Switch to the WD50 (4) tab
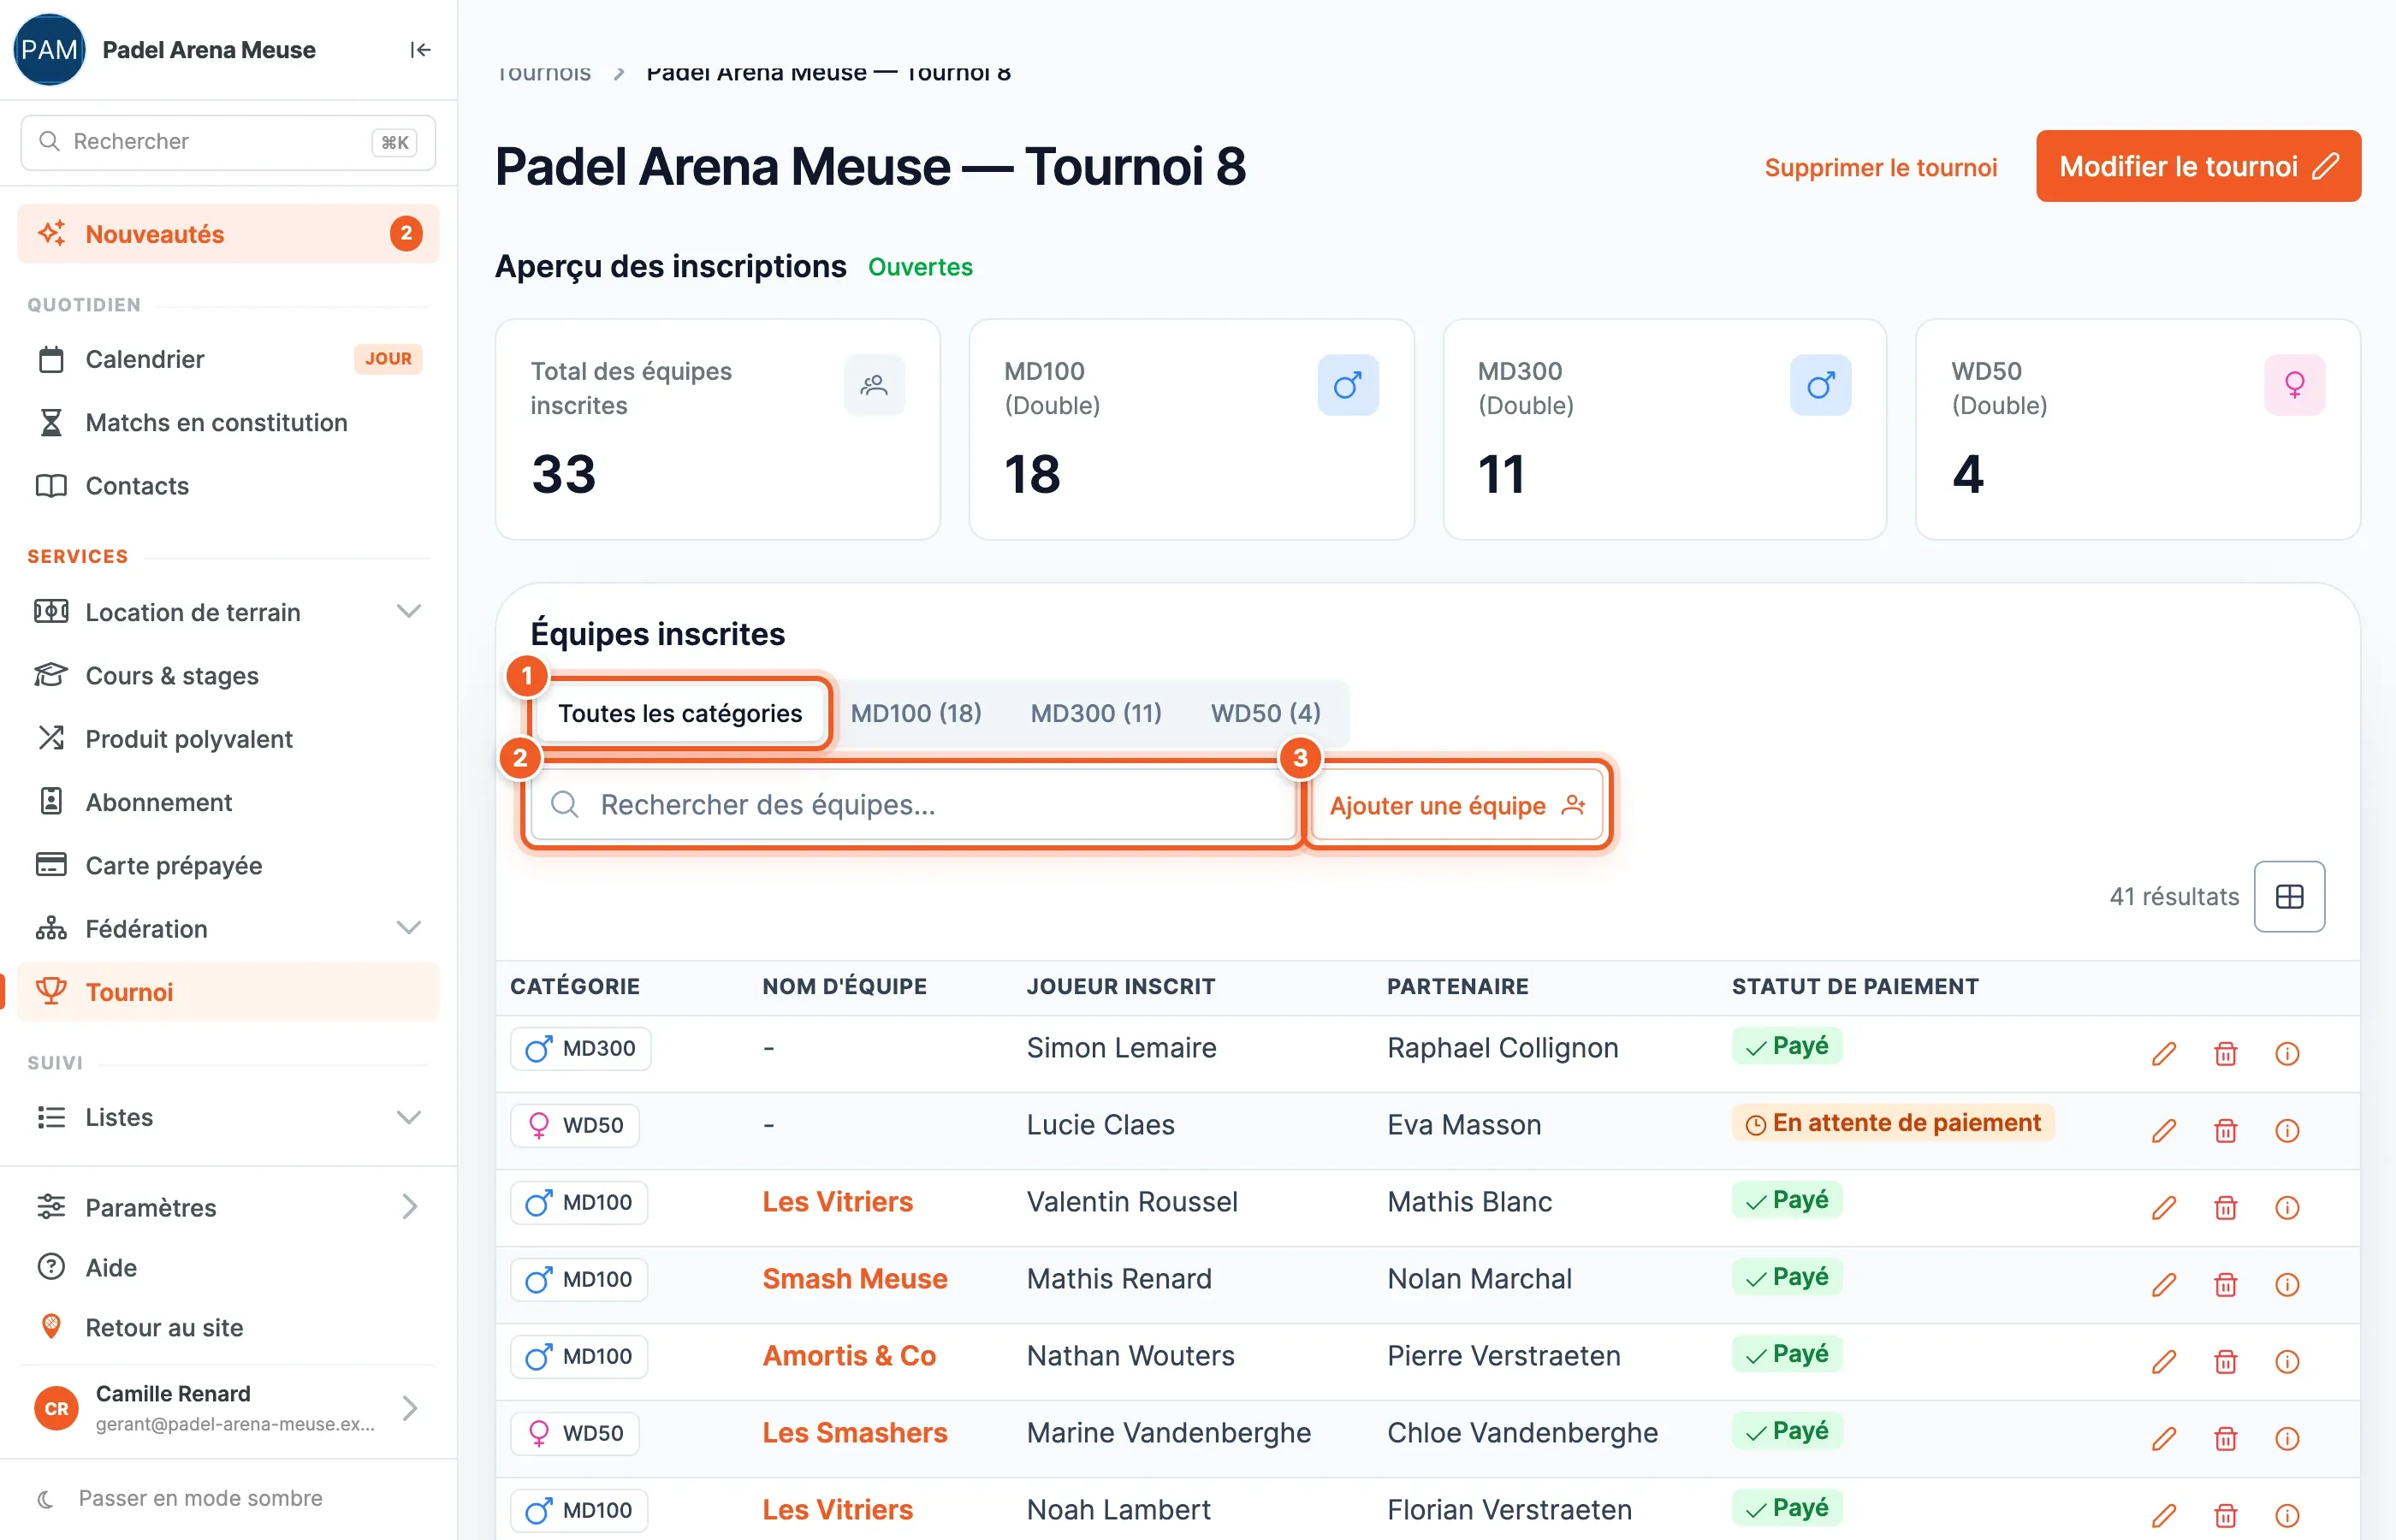Screen dimensions: 2396x1540 click(x=1266, y=713)
